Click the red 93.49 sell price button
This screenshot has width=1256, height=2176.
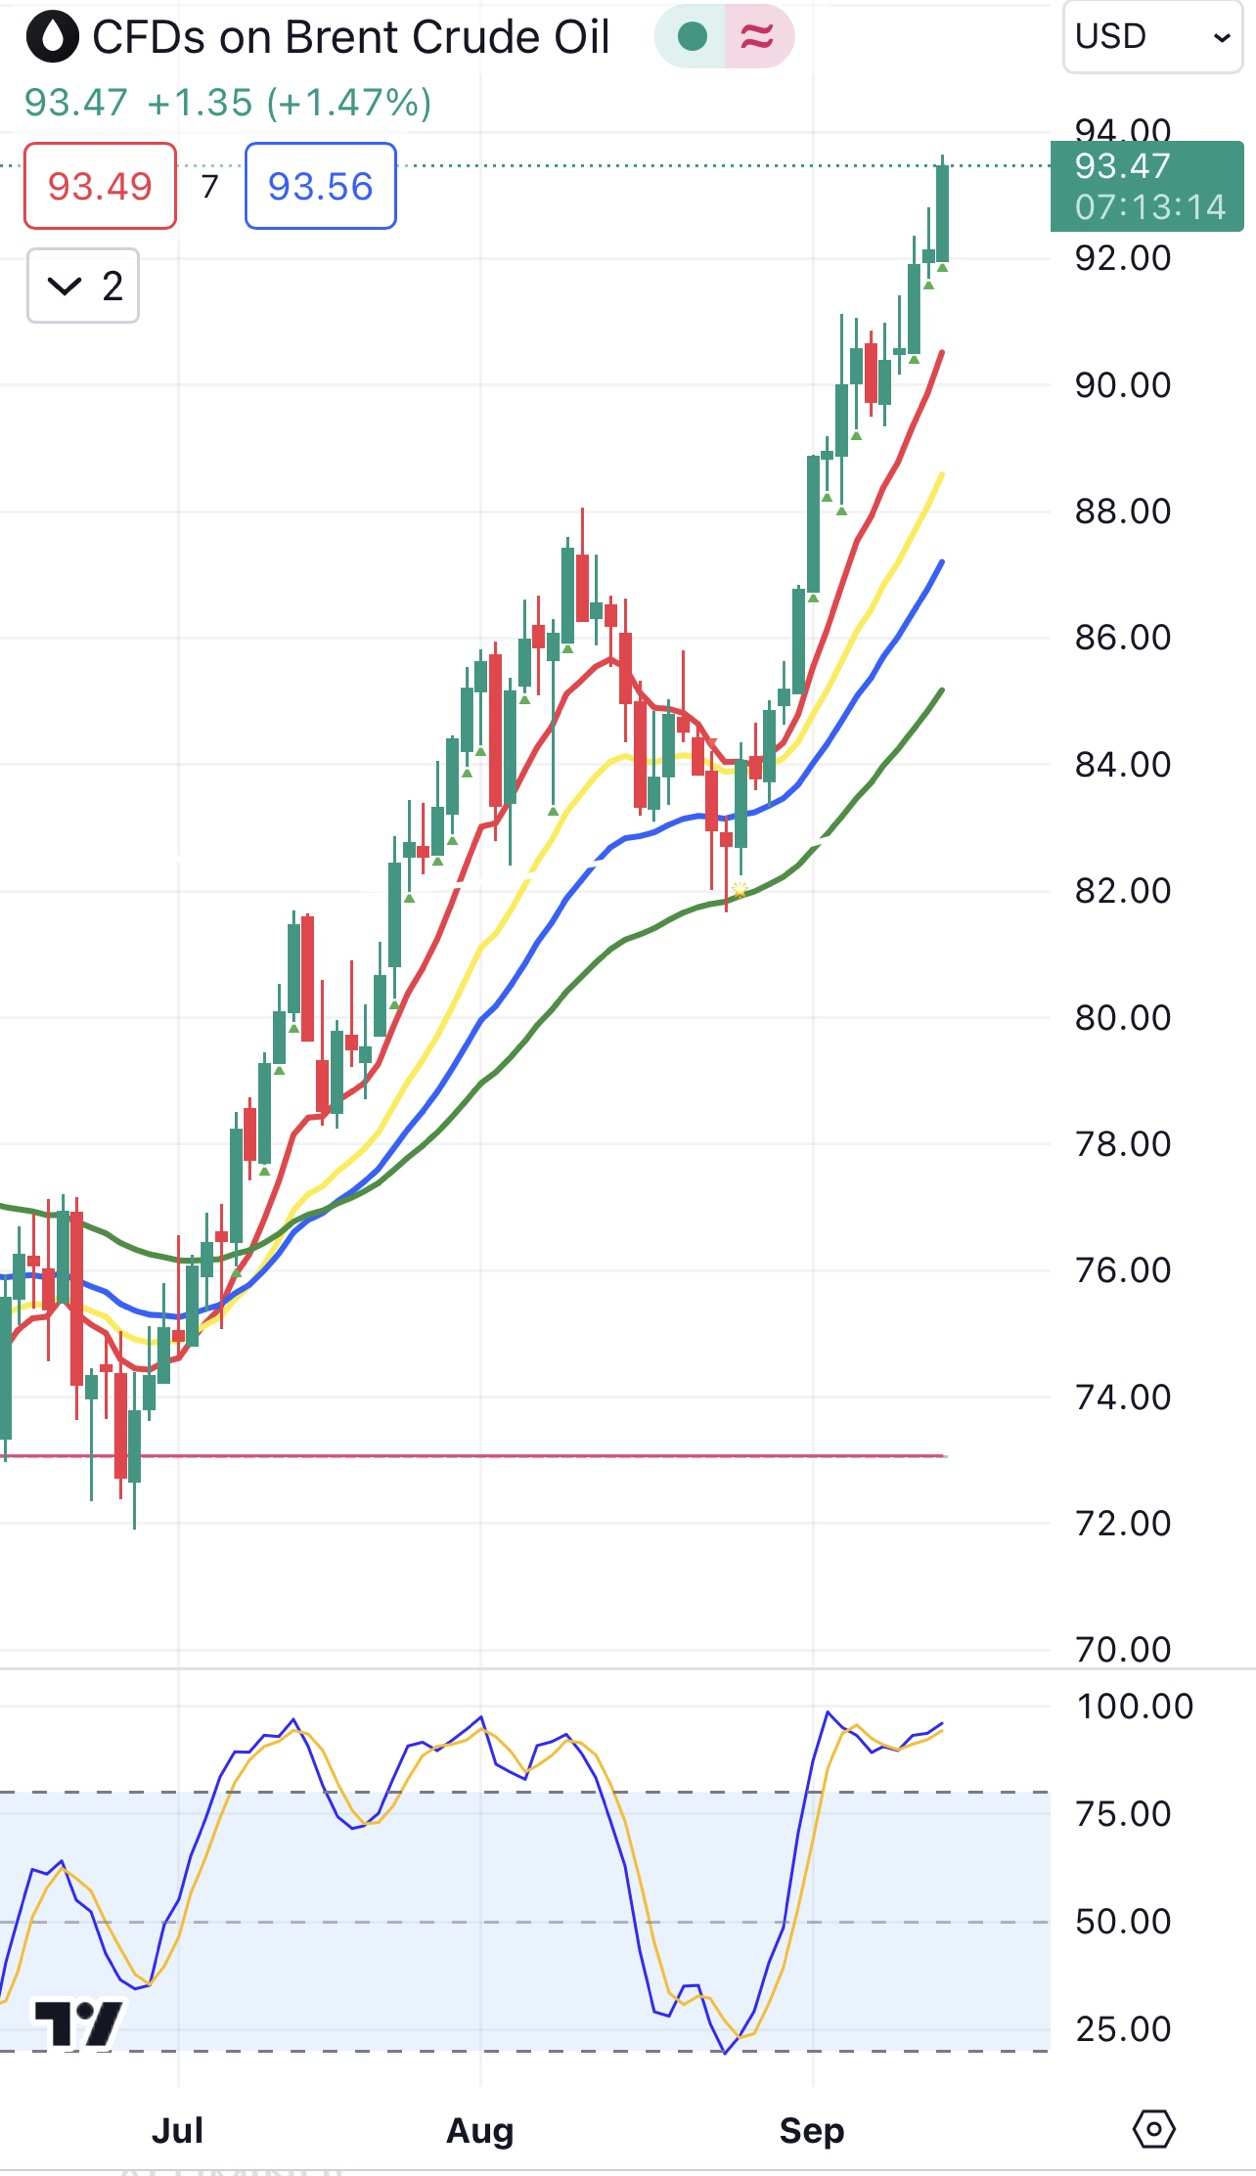(100, 186)
